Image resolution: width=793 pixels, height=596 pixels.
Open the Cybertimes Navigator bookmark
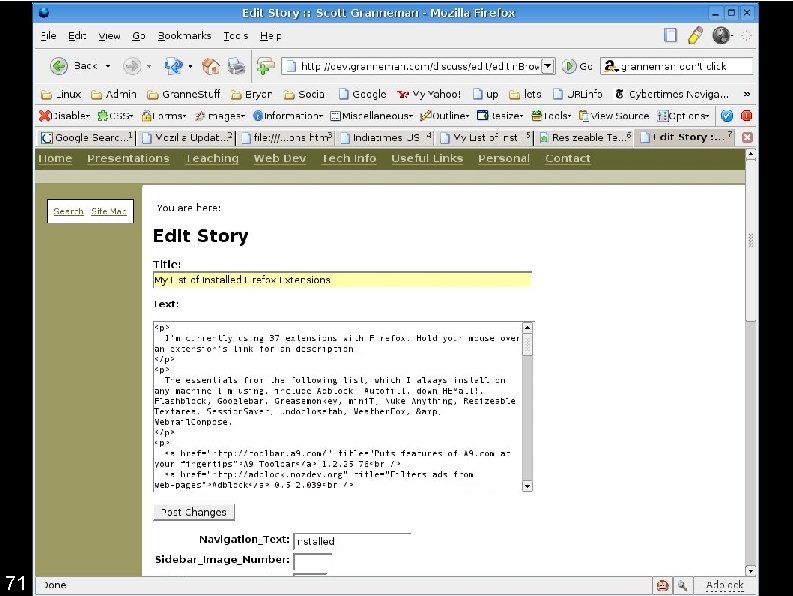point(672,94)
